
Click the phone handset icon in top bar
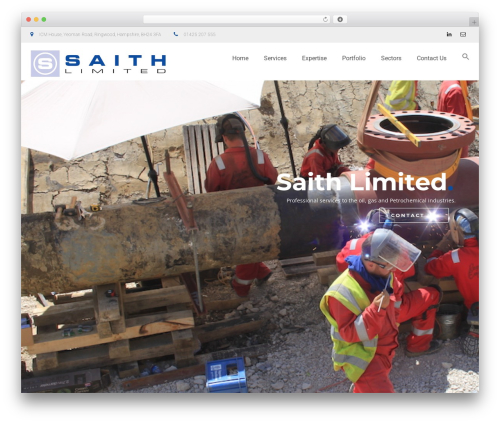[x=176, y=34]
